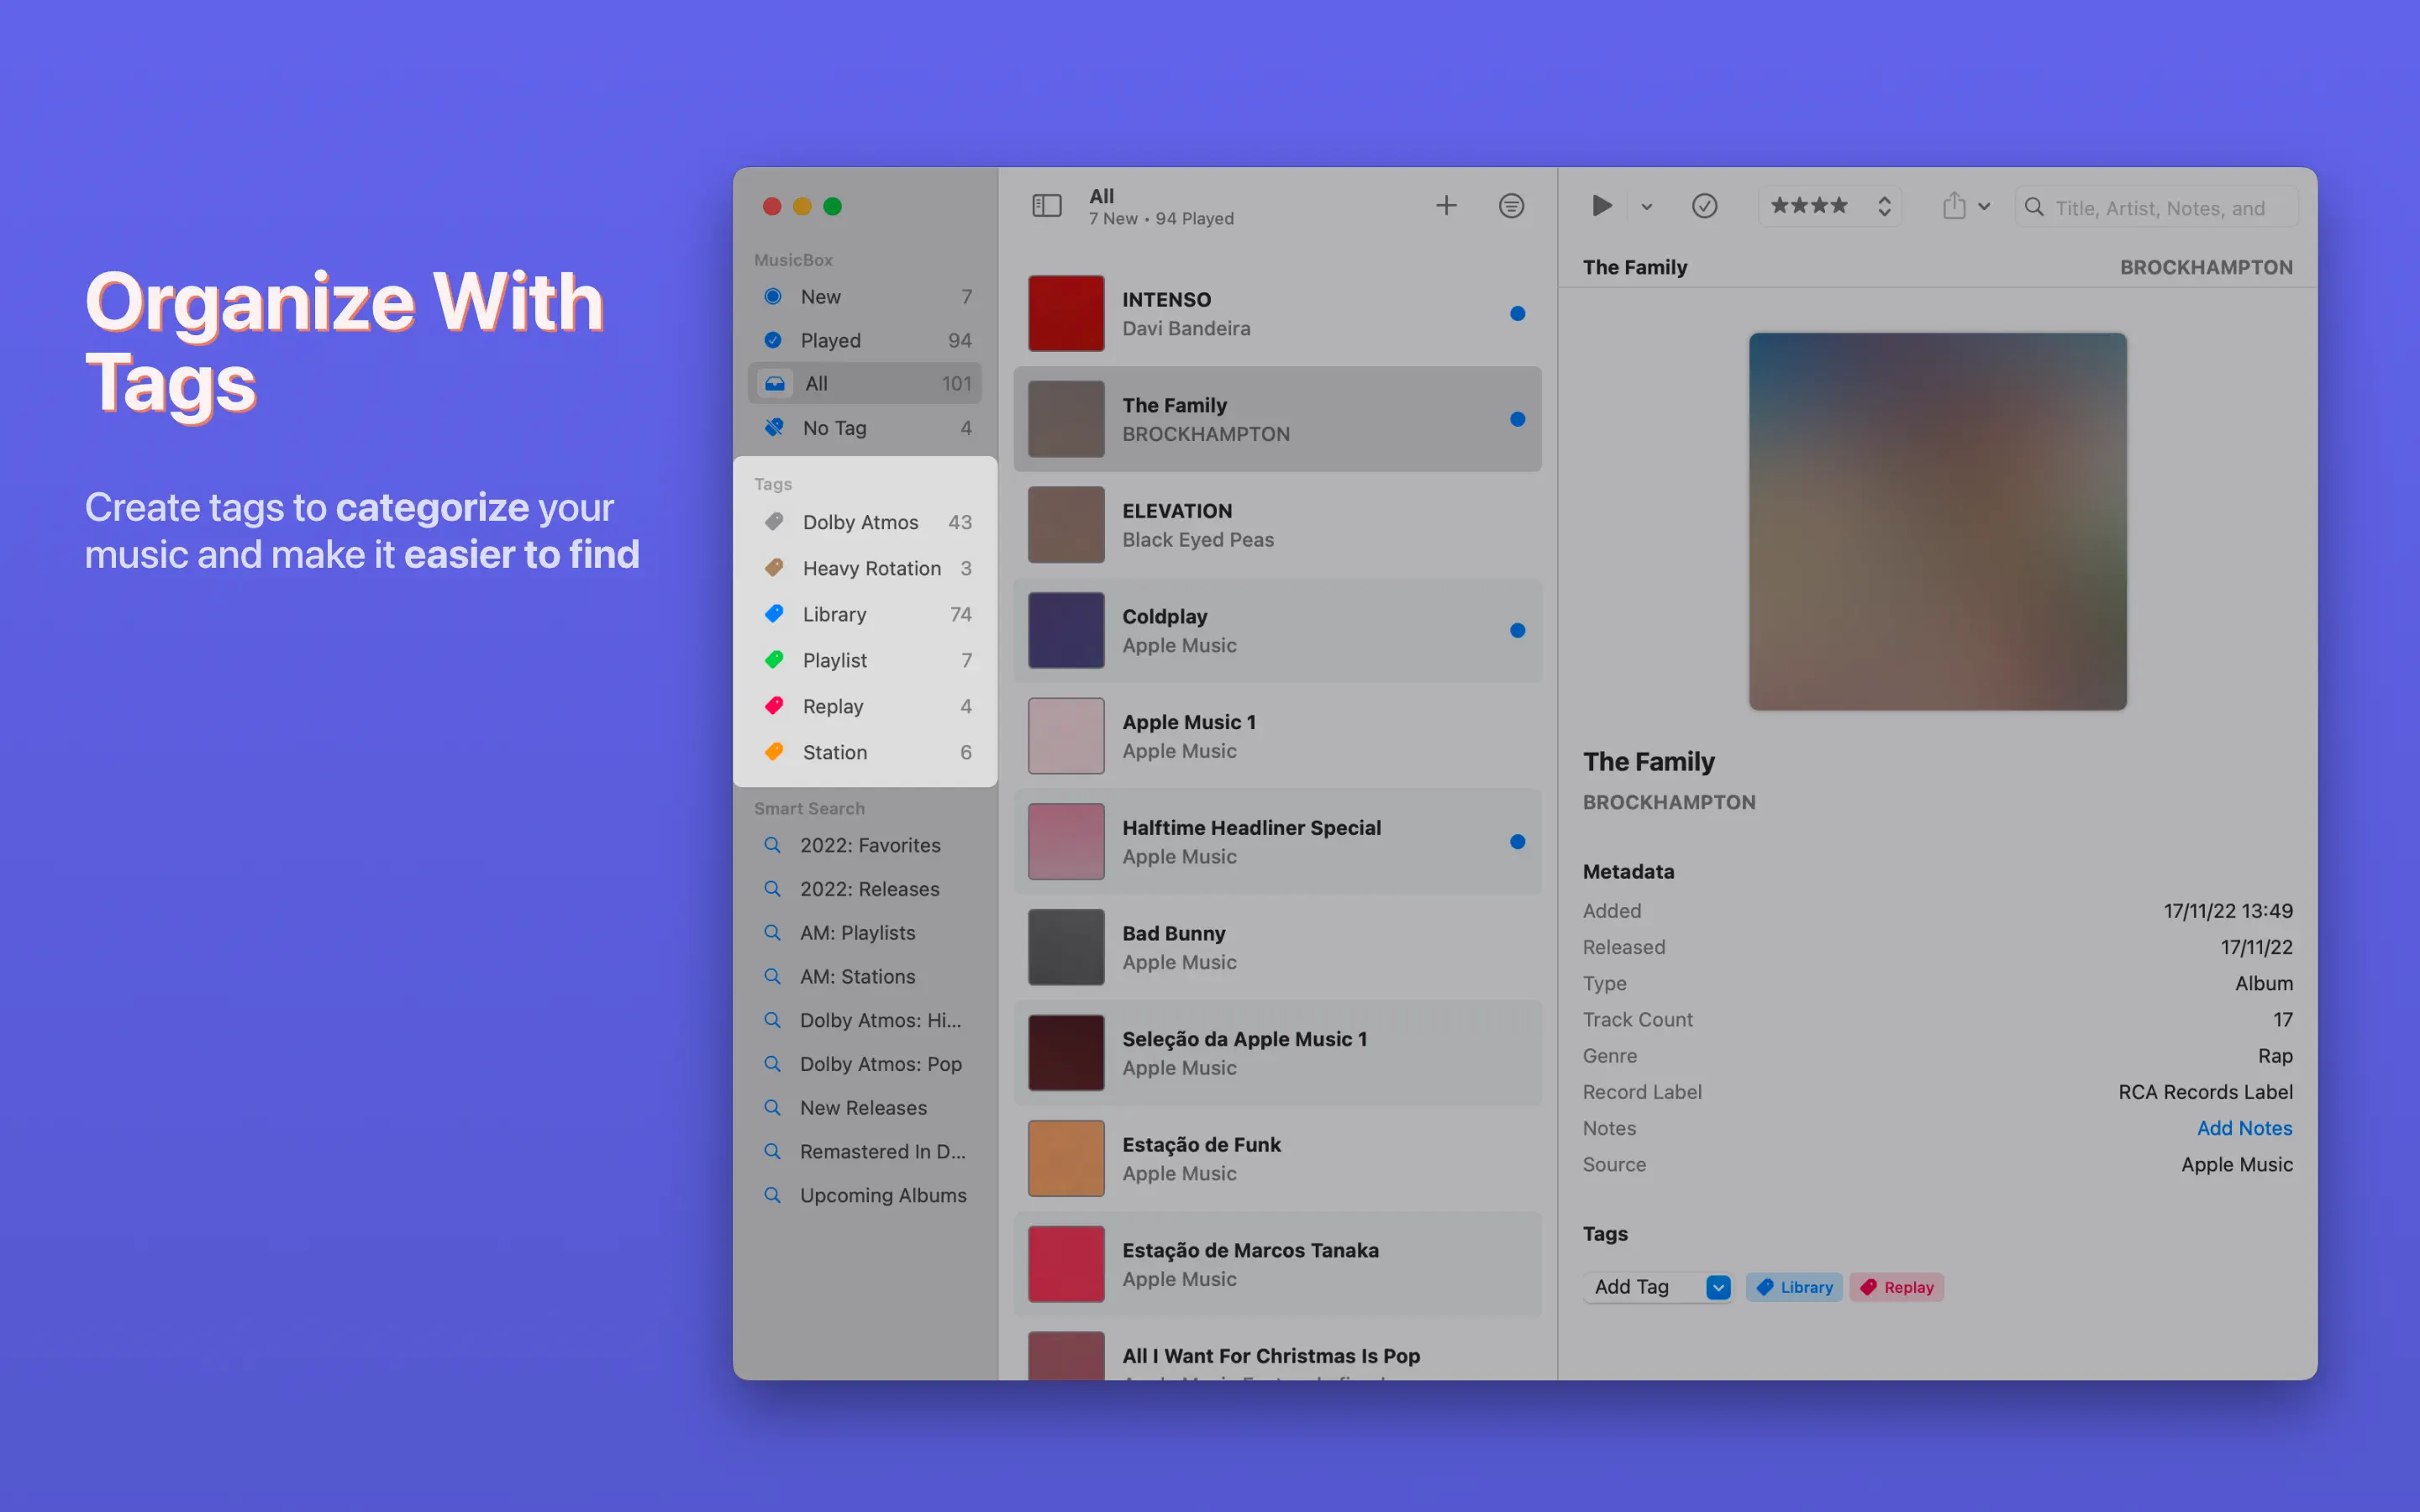
Task: Click the Add Notes link
Action: [x=2243, y=1128]
